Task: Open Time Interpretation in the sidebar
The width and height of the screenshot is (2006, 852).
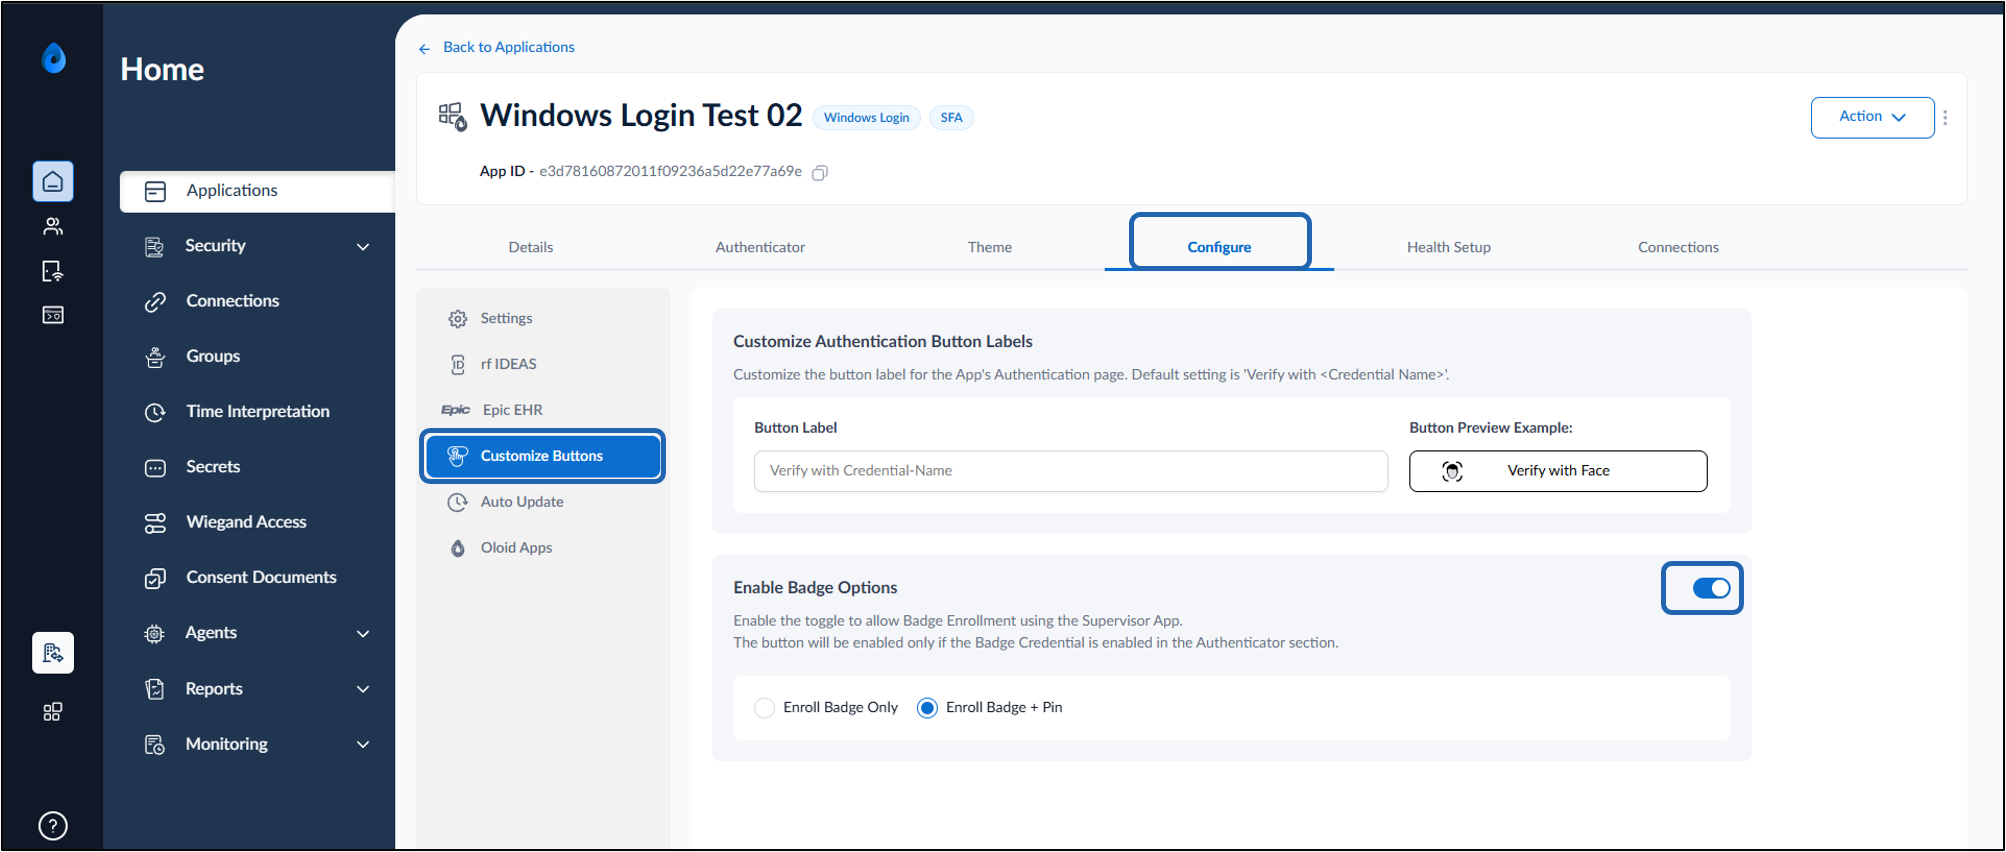Action: click(258, 412)
